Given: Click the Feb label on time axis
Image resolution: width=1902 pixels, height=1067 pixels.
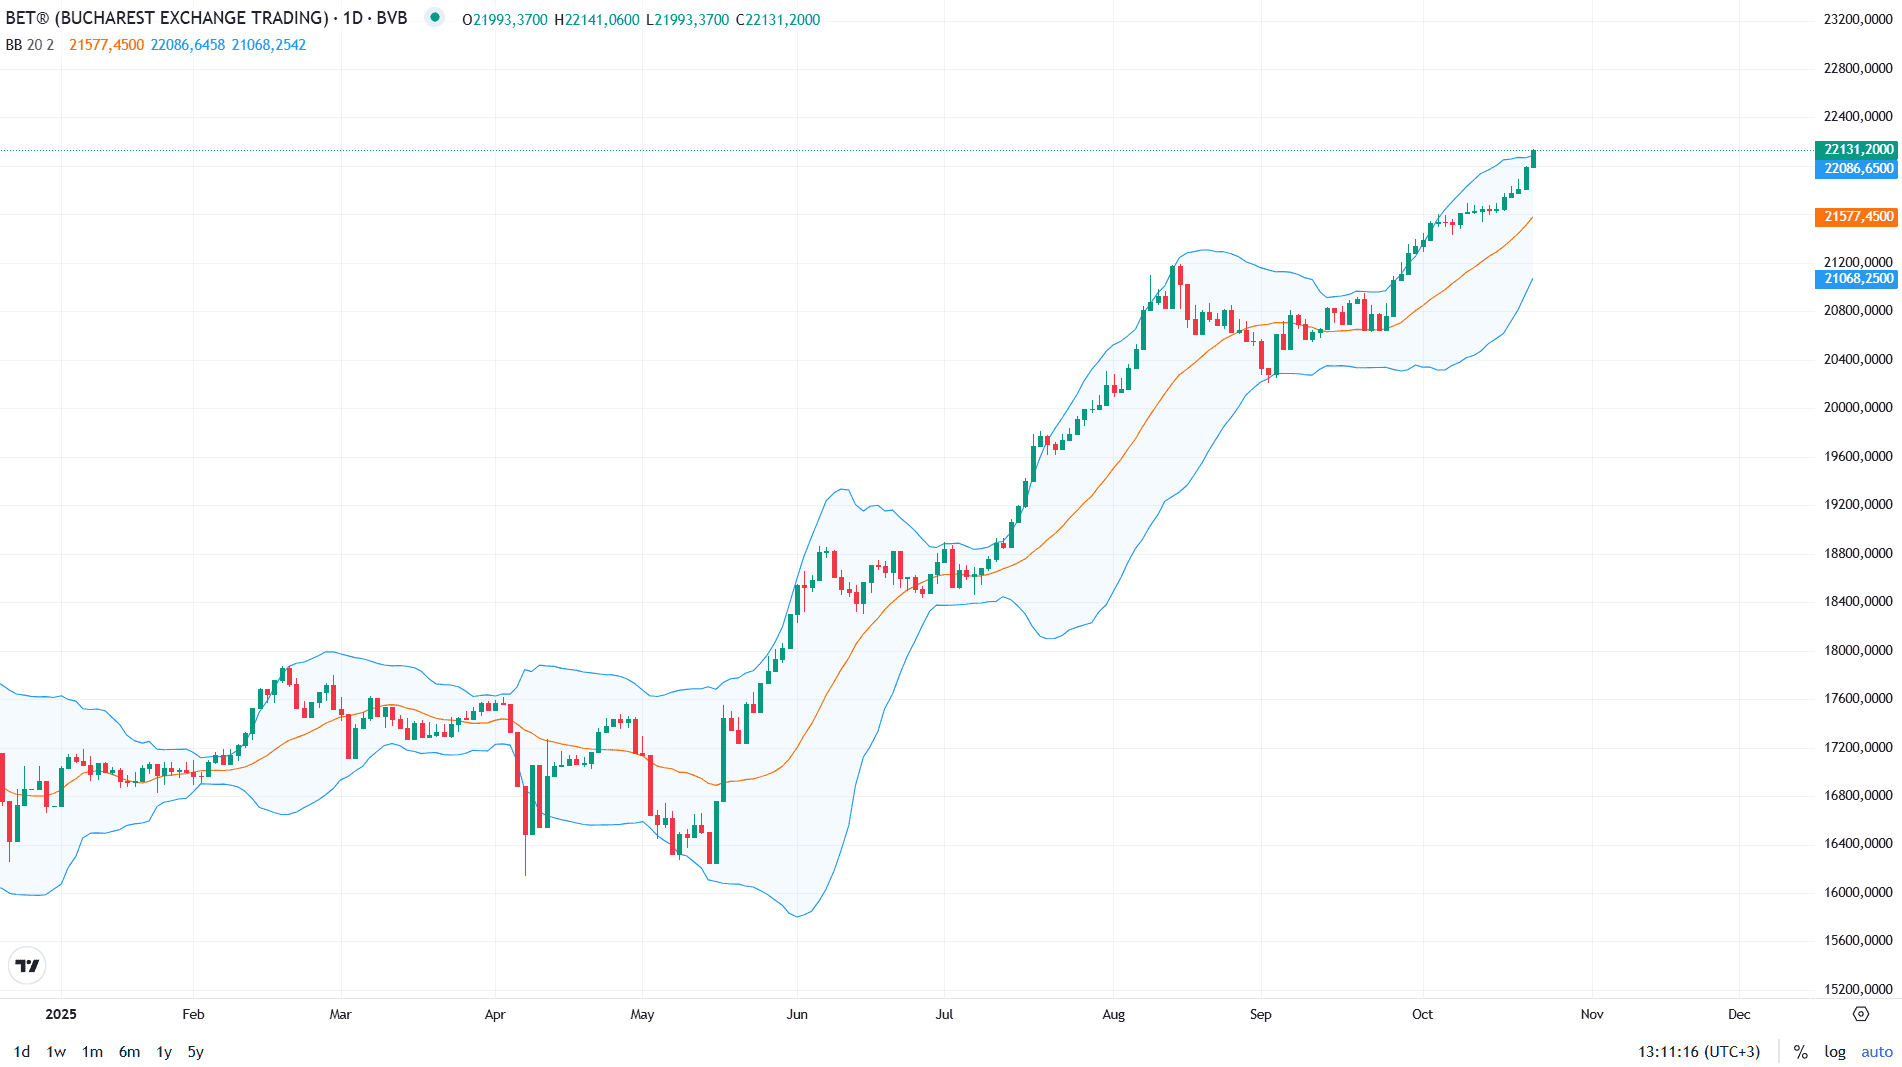Looking at the screenshot, I should [x=193, y=1014].
